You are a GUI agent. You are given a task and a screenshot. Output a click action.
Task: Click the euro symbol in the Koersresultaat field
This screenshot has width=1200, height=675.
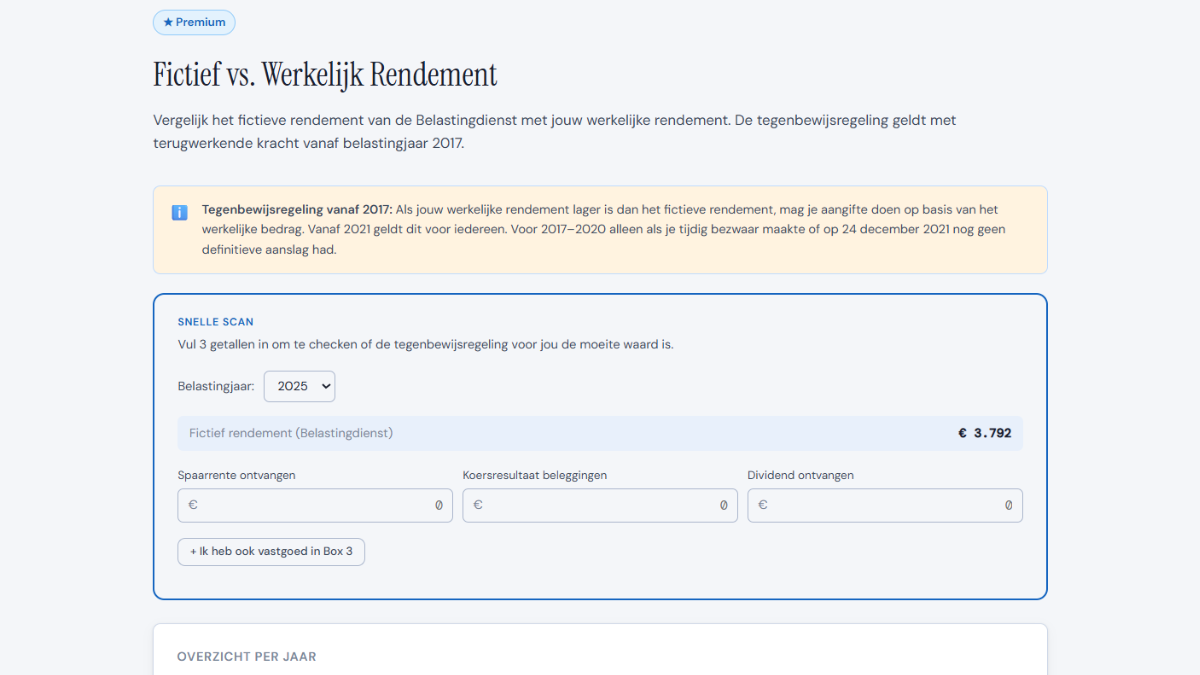click(x=477, y=505)
